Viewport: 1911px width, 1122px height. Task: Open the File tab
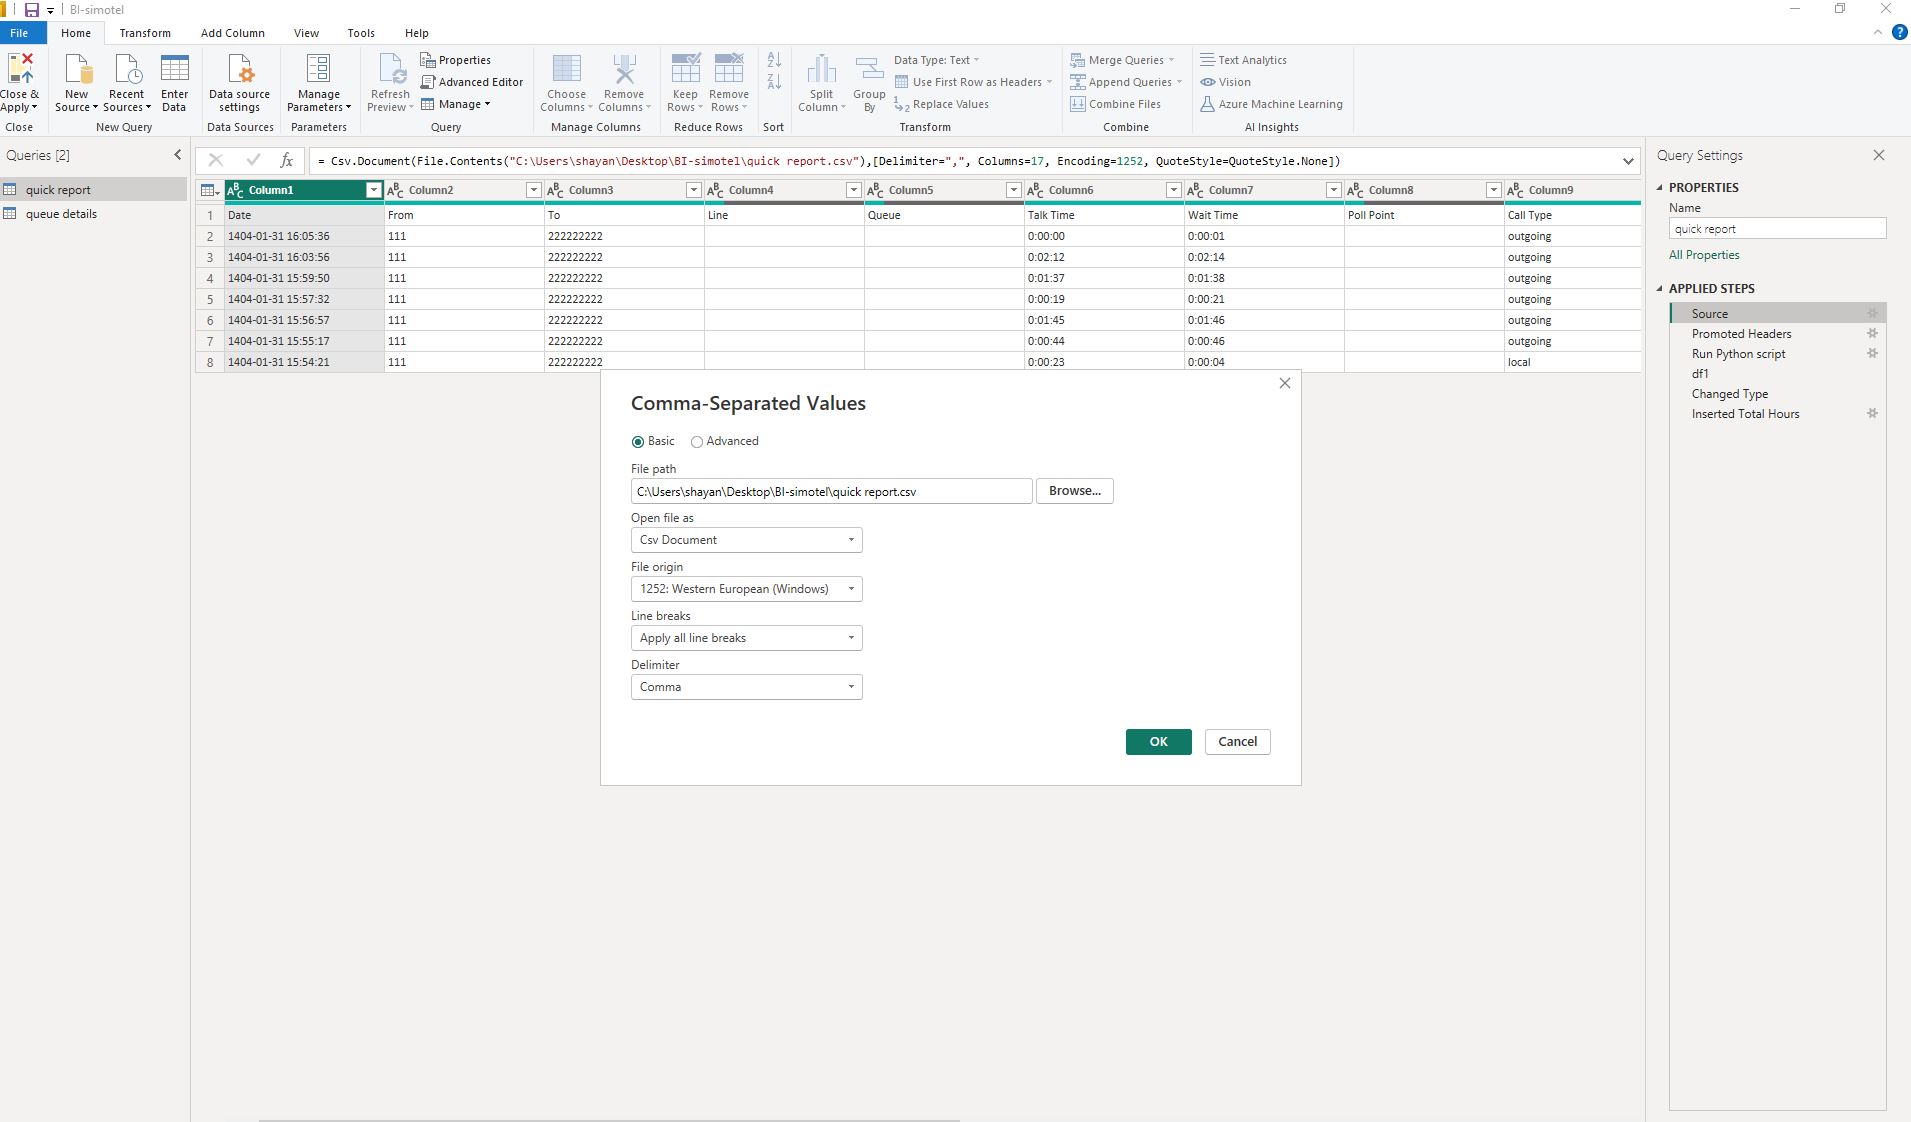(x=19, y=33)
